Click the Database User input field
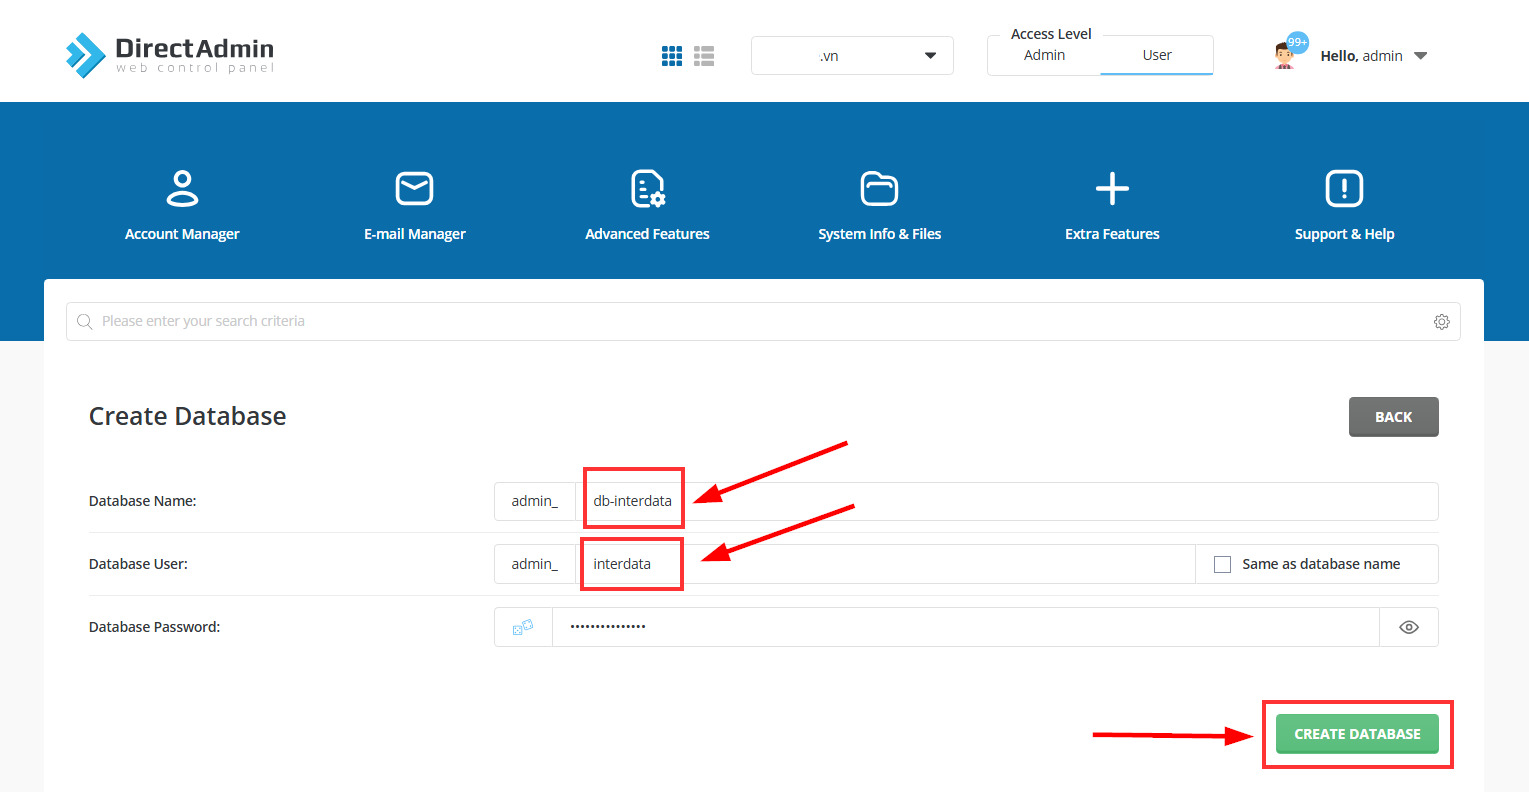The height and width of the screenshot is (792, 1529). [885, 564]
